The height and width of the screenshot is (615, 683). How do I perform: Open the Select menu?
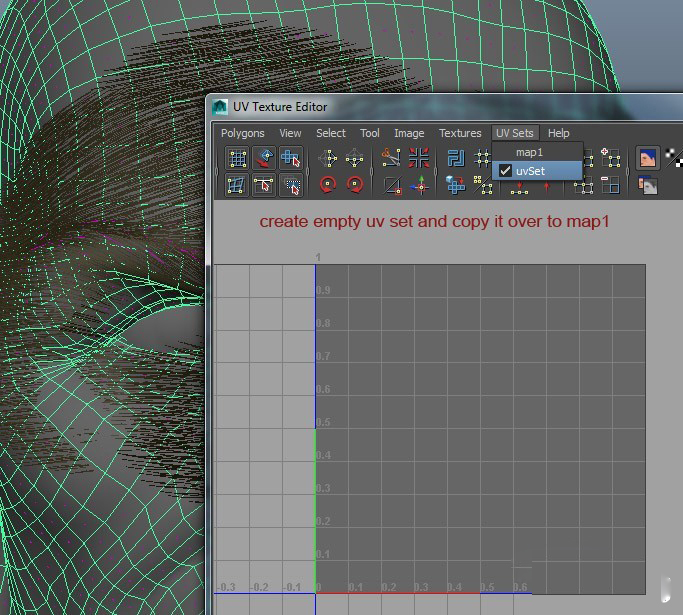coord(331,133)
